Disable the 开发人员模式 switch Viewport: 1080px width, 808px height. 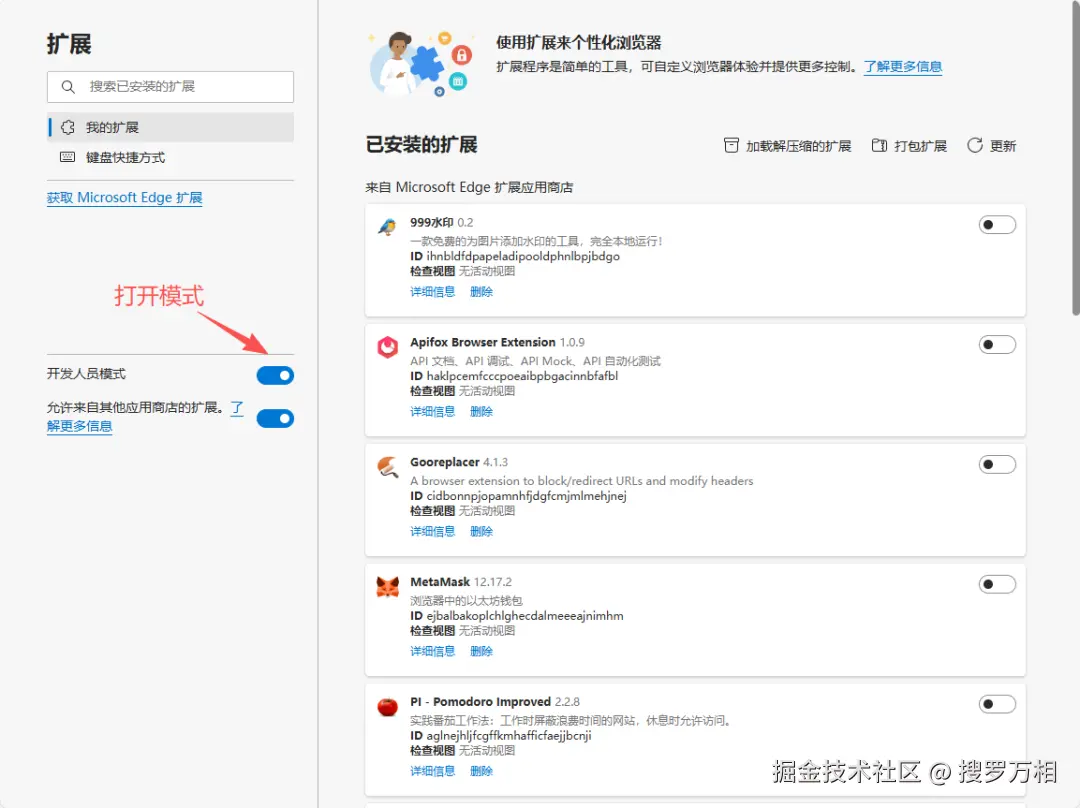point(275,375)
